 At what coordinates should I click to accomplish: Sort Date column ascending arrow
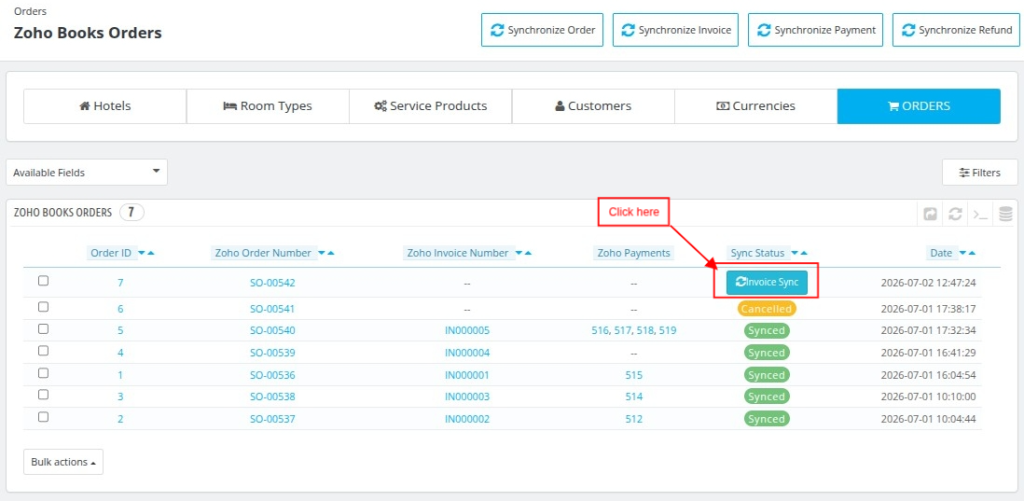(x=972, y=253)
